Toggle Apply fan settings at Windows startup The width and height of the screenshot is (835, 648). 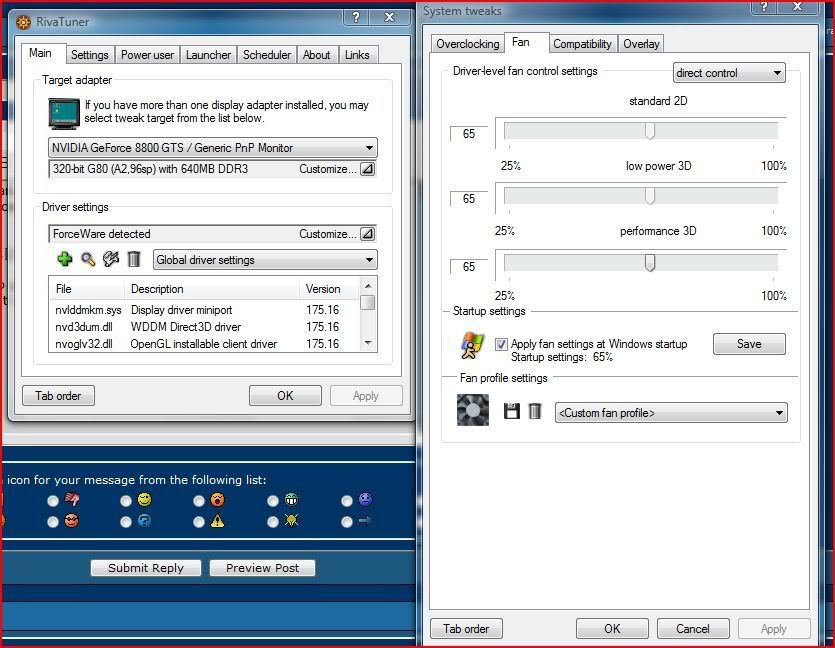[x=501, y=344]
